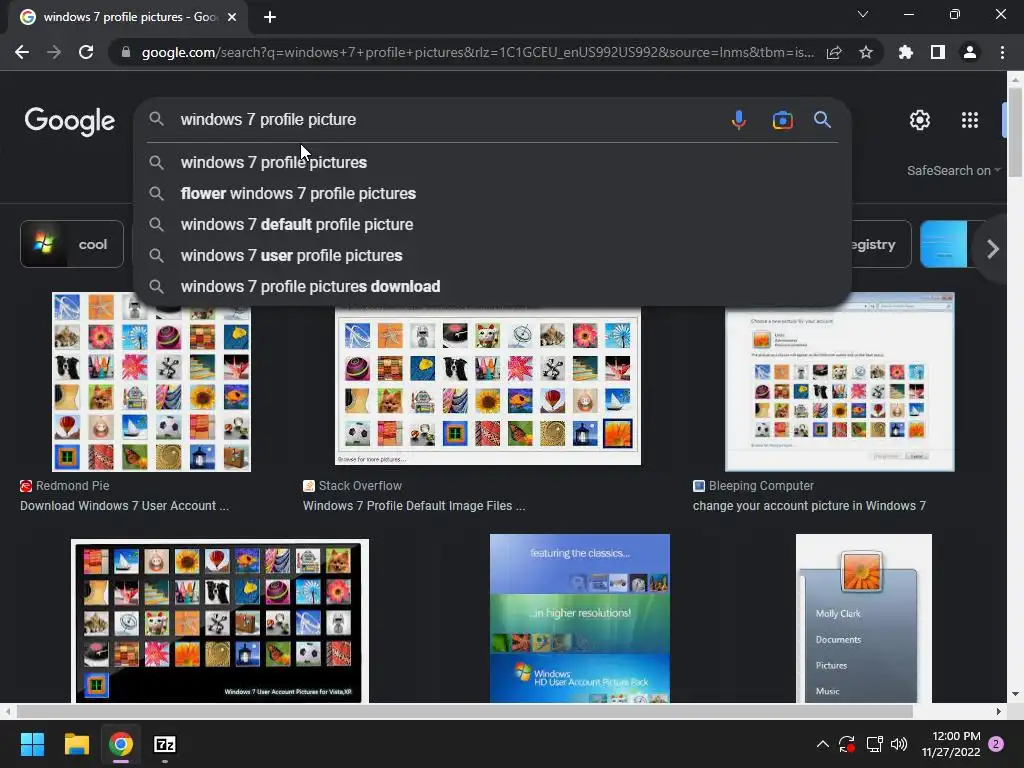Open Download Windows 7 User Account link
This screenshot has height=768, width=1024.
pos(124,505)
